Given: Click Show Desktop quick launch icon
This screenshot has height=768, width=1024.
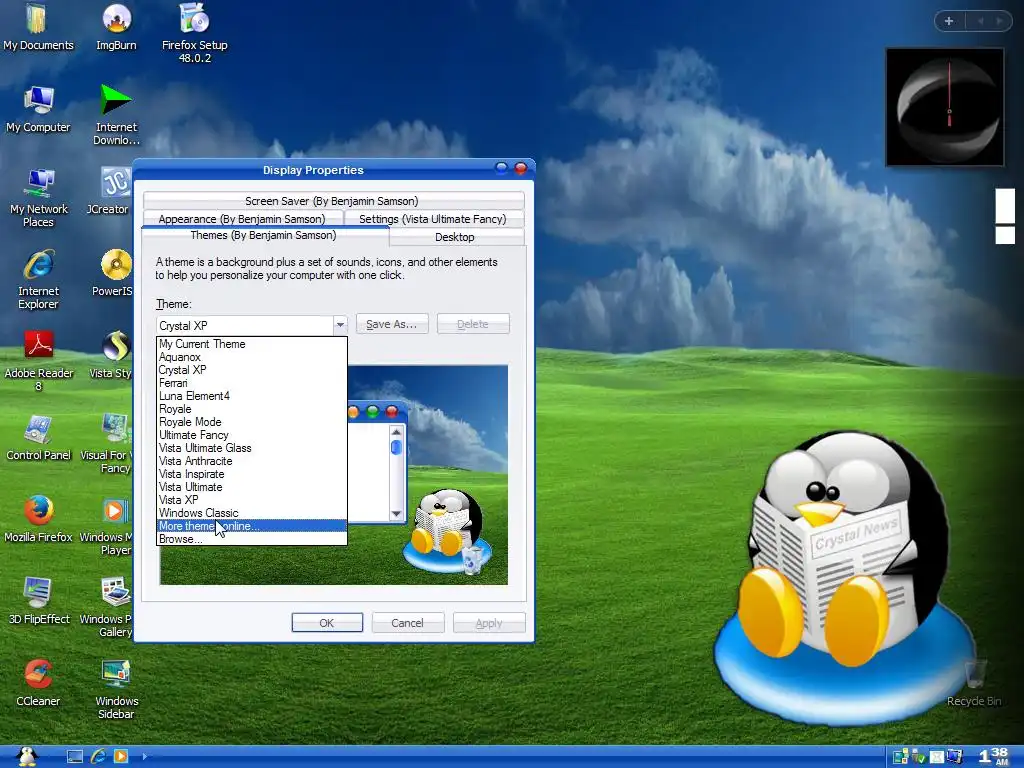Looking at the screenshot, I should tap(75, 756).
